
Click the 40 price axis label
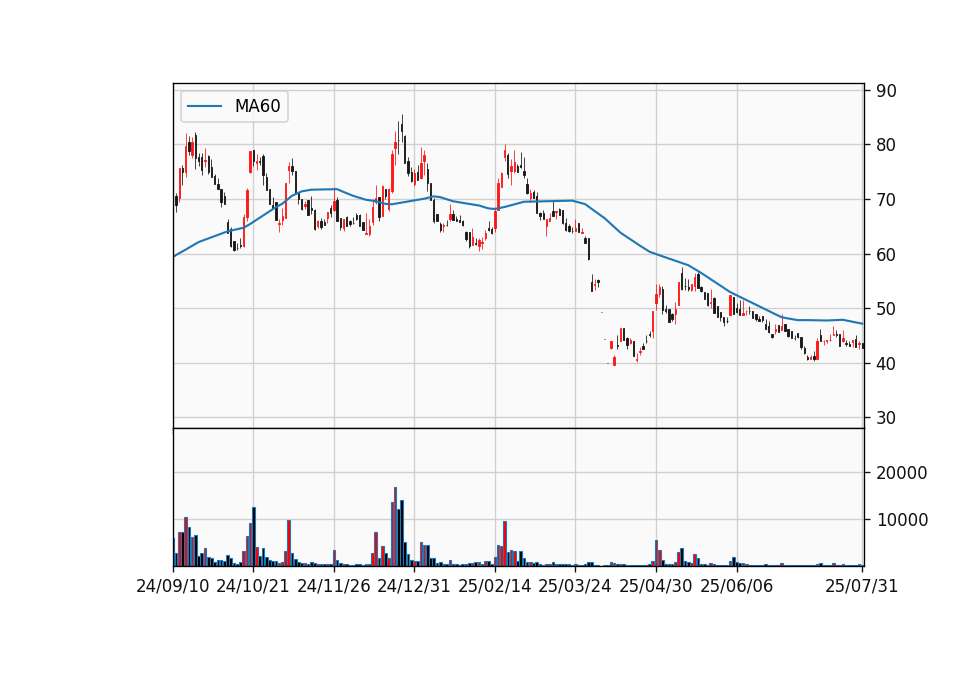click(886, 364)
